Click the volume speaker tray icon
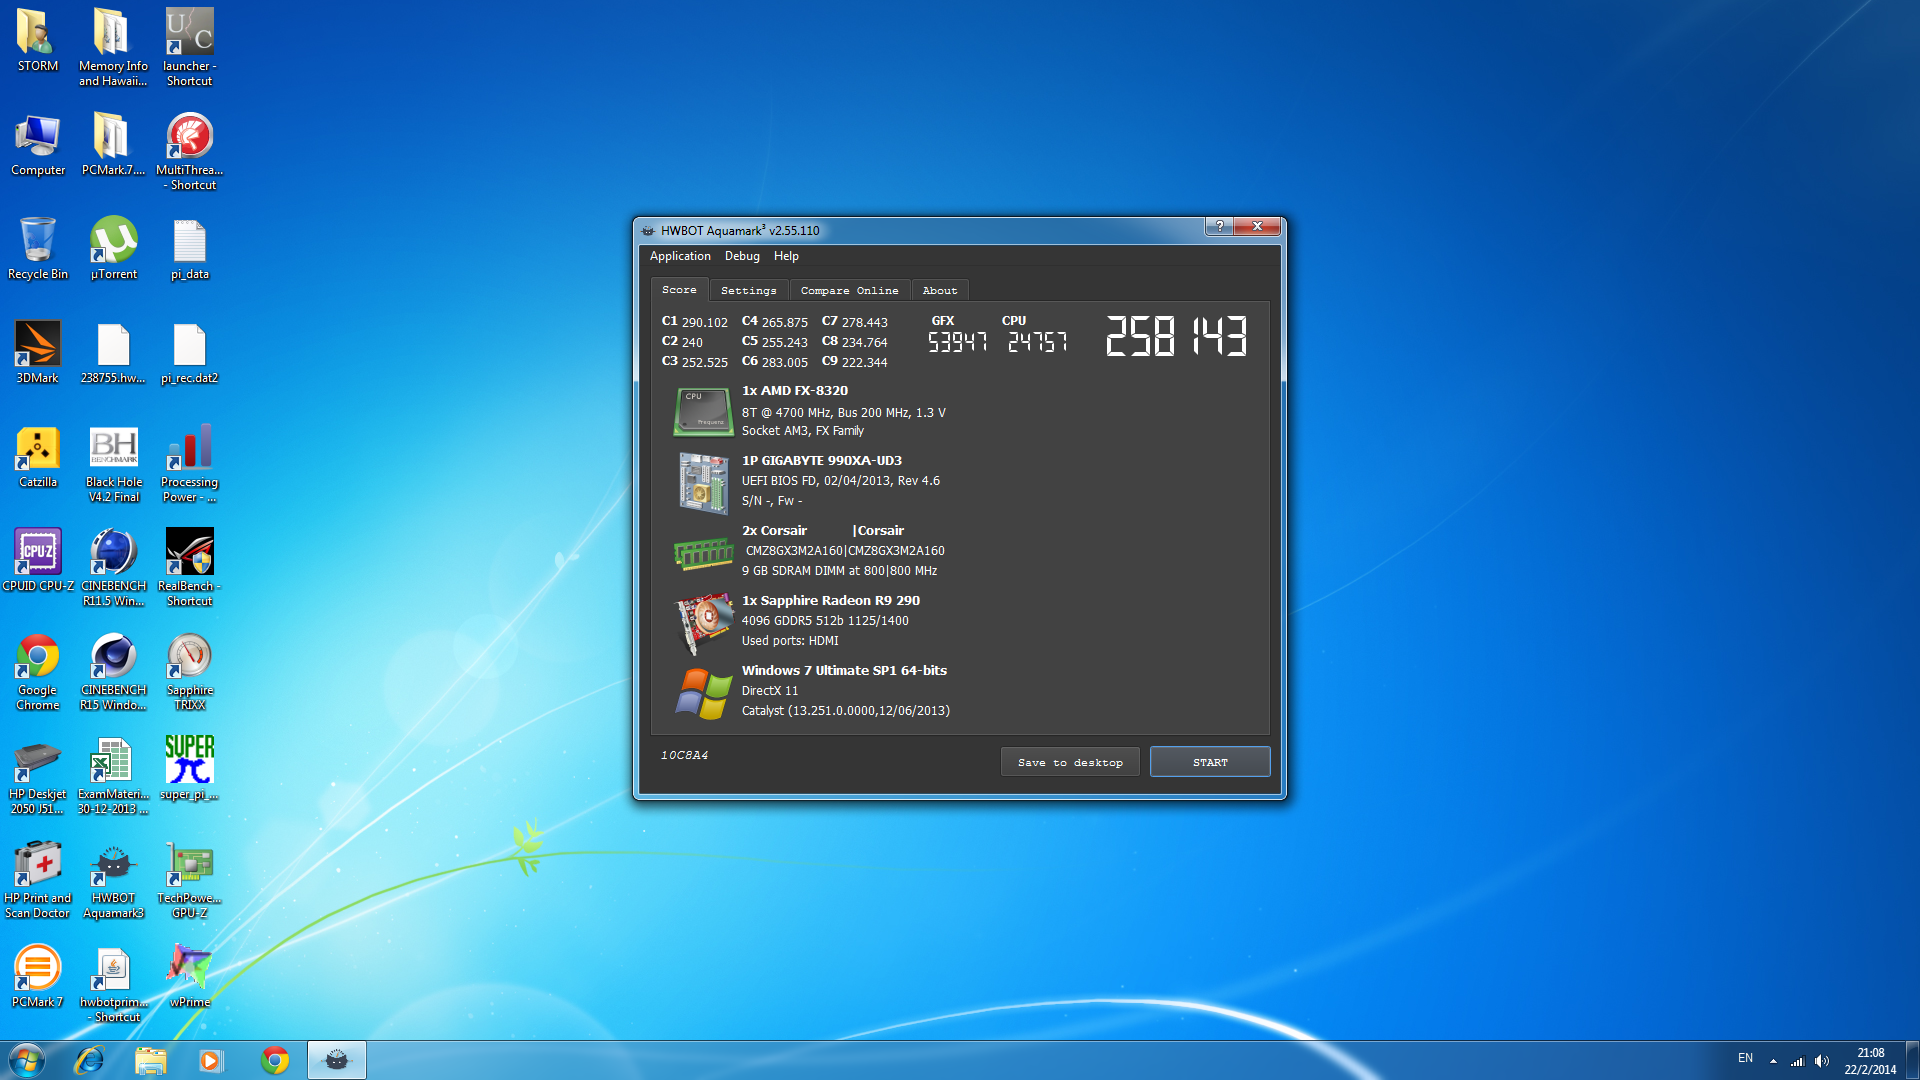 (1821, 1061)
